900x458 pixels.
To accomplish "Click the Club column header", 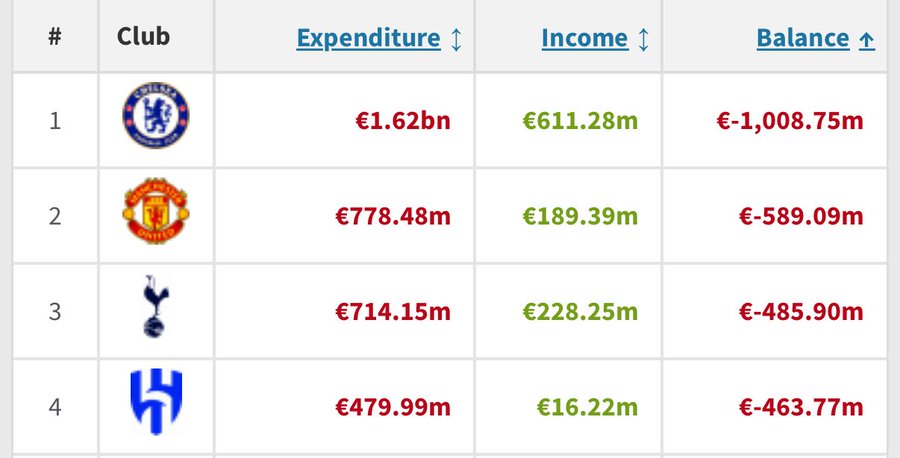I will click(x=143, y=37).
